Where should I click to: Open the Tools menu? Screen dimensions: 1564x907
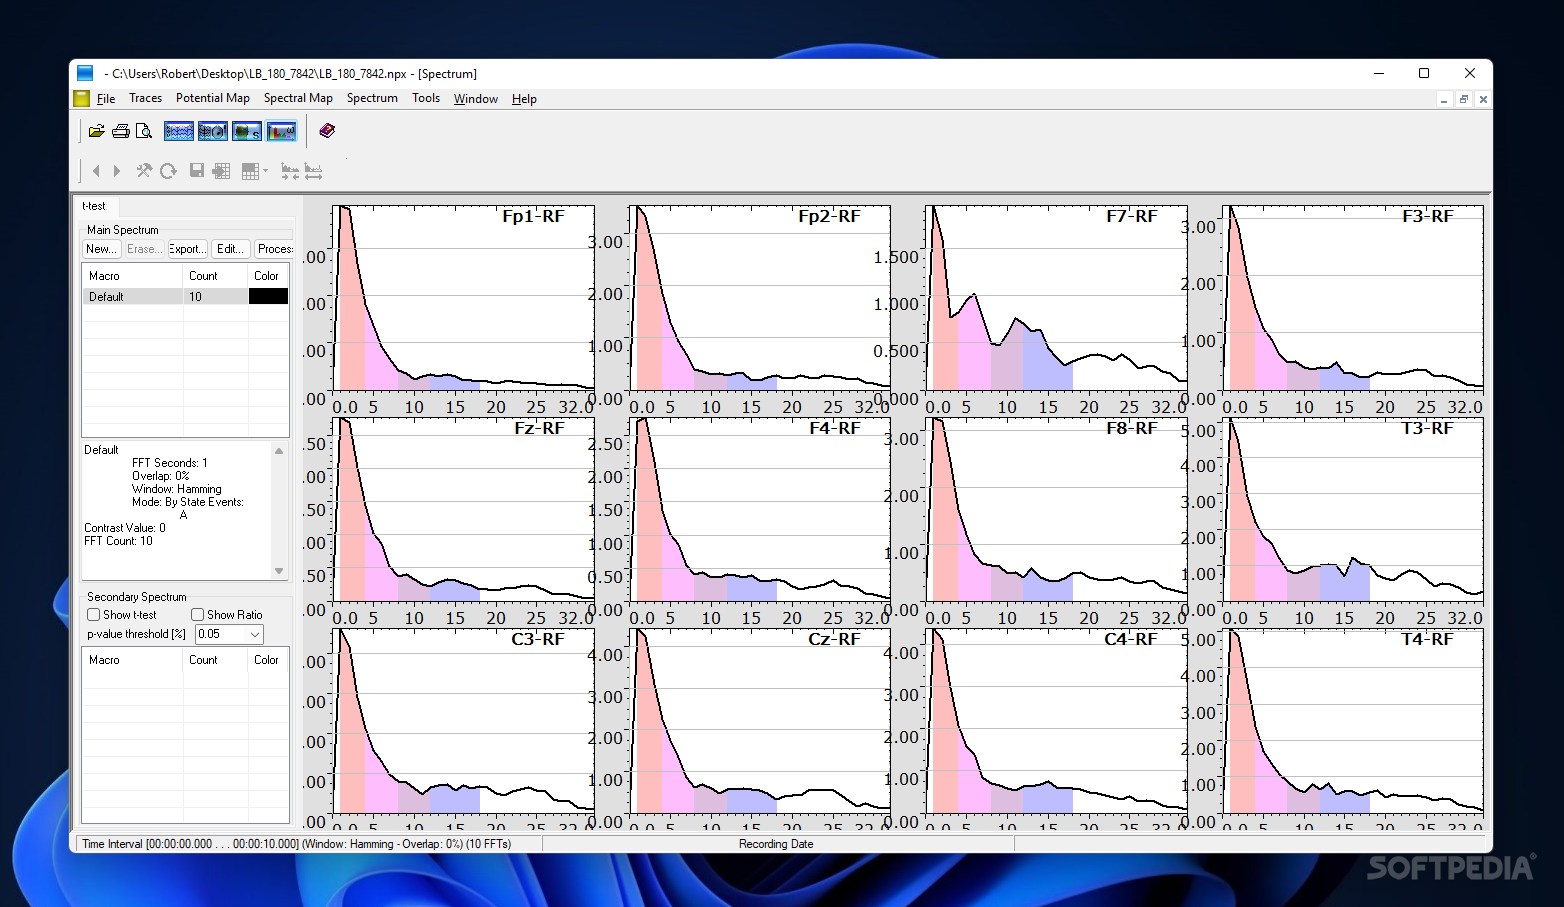(x=426, y=98)
